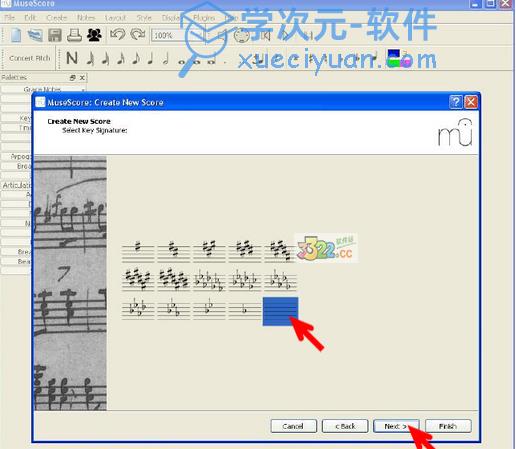Open the Notes menu
This screenshot has height=449, width=516.
coord(86,18)
